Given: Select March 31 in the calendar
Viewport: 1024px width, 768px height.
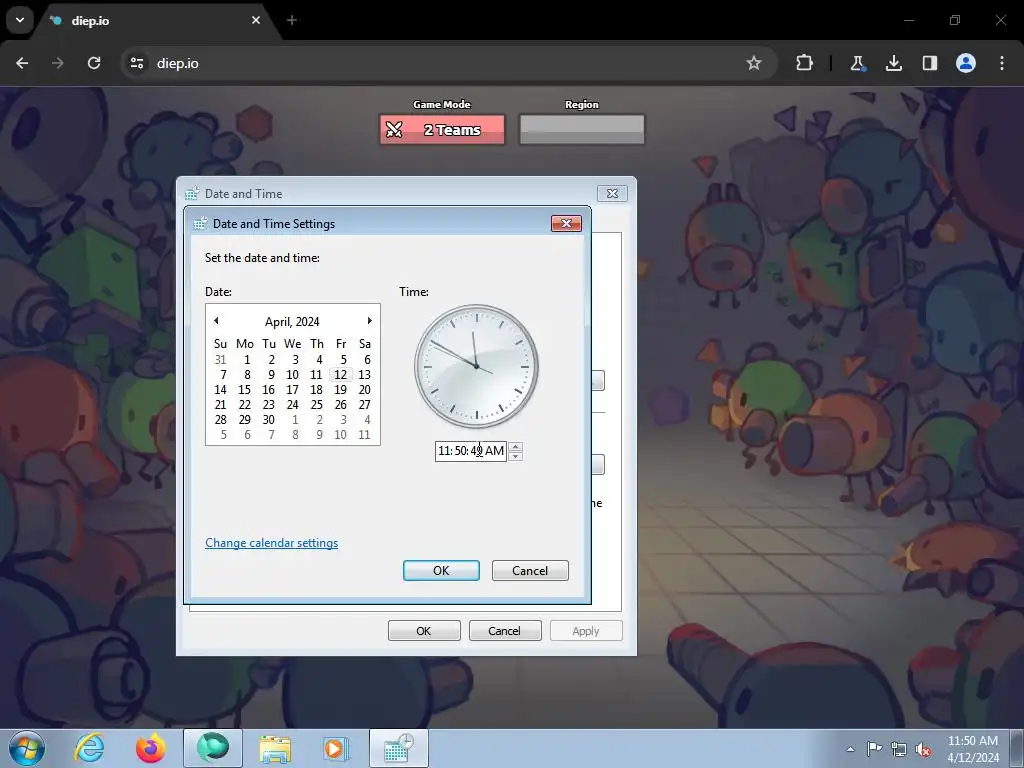Looking at the screenshot, I should [x=220, y=359].
